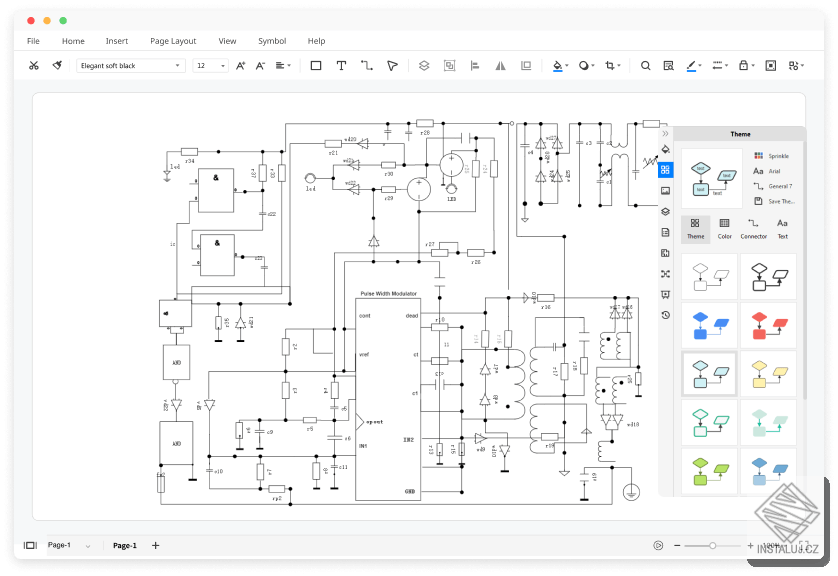The image size is (838, 576).
Task: Open the 'Elegant soft black' font dropdown
Action: click(x=130, y=65)
